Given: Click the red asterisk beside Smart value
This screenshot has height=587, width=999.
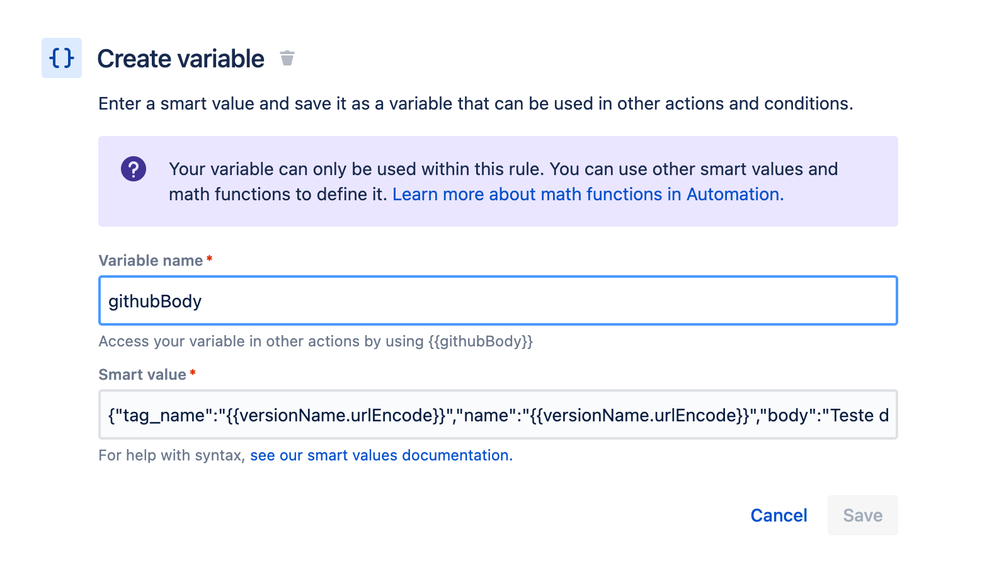Looking at the screenshot, I should pos(192,373).
